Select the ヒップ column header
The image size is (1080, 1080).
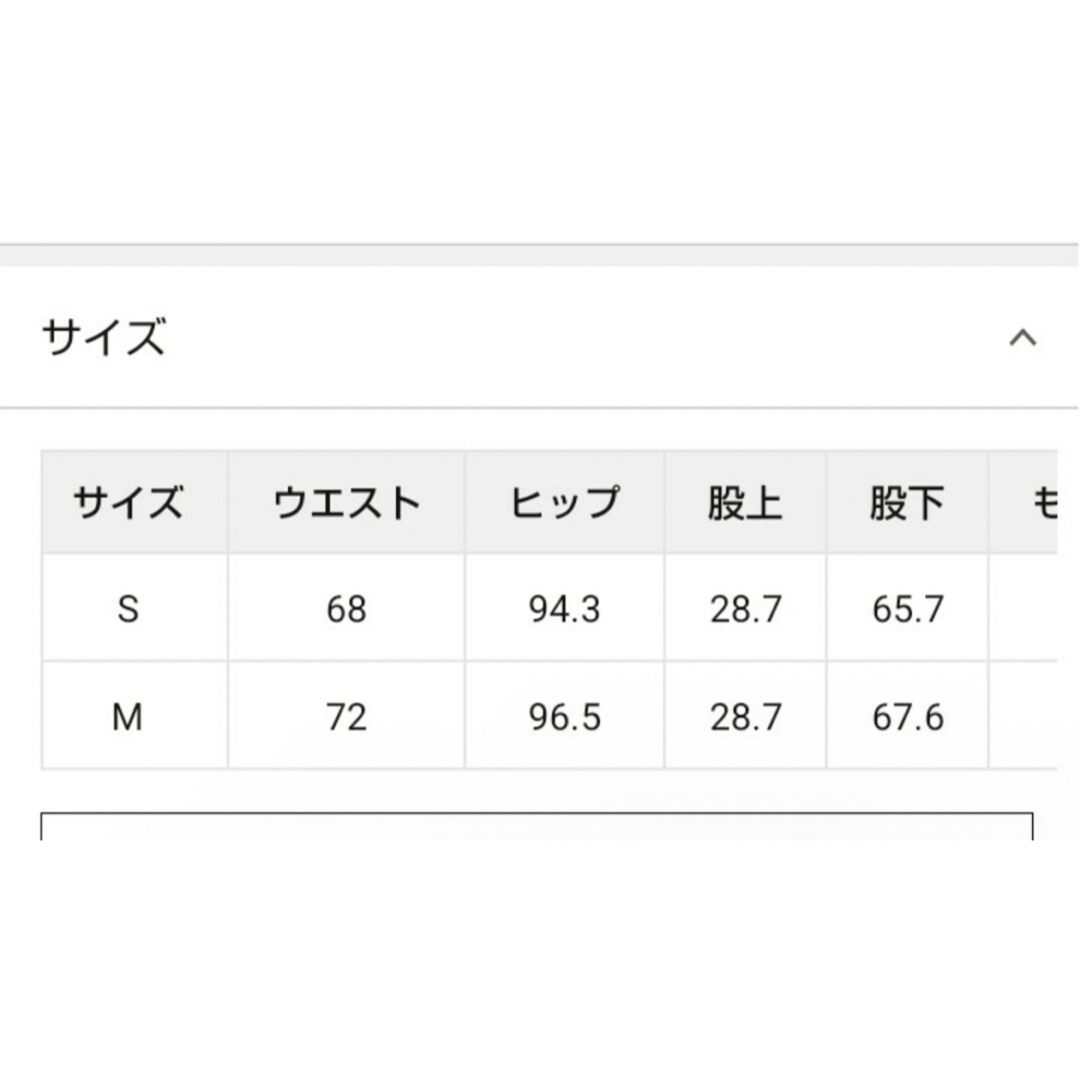coord(565,503)
